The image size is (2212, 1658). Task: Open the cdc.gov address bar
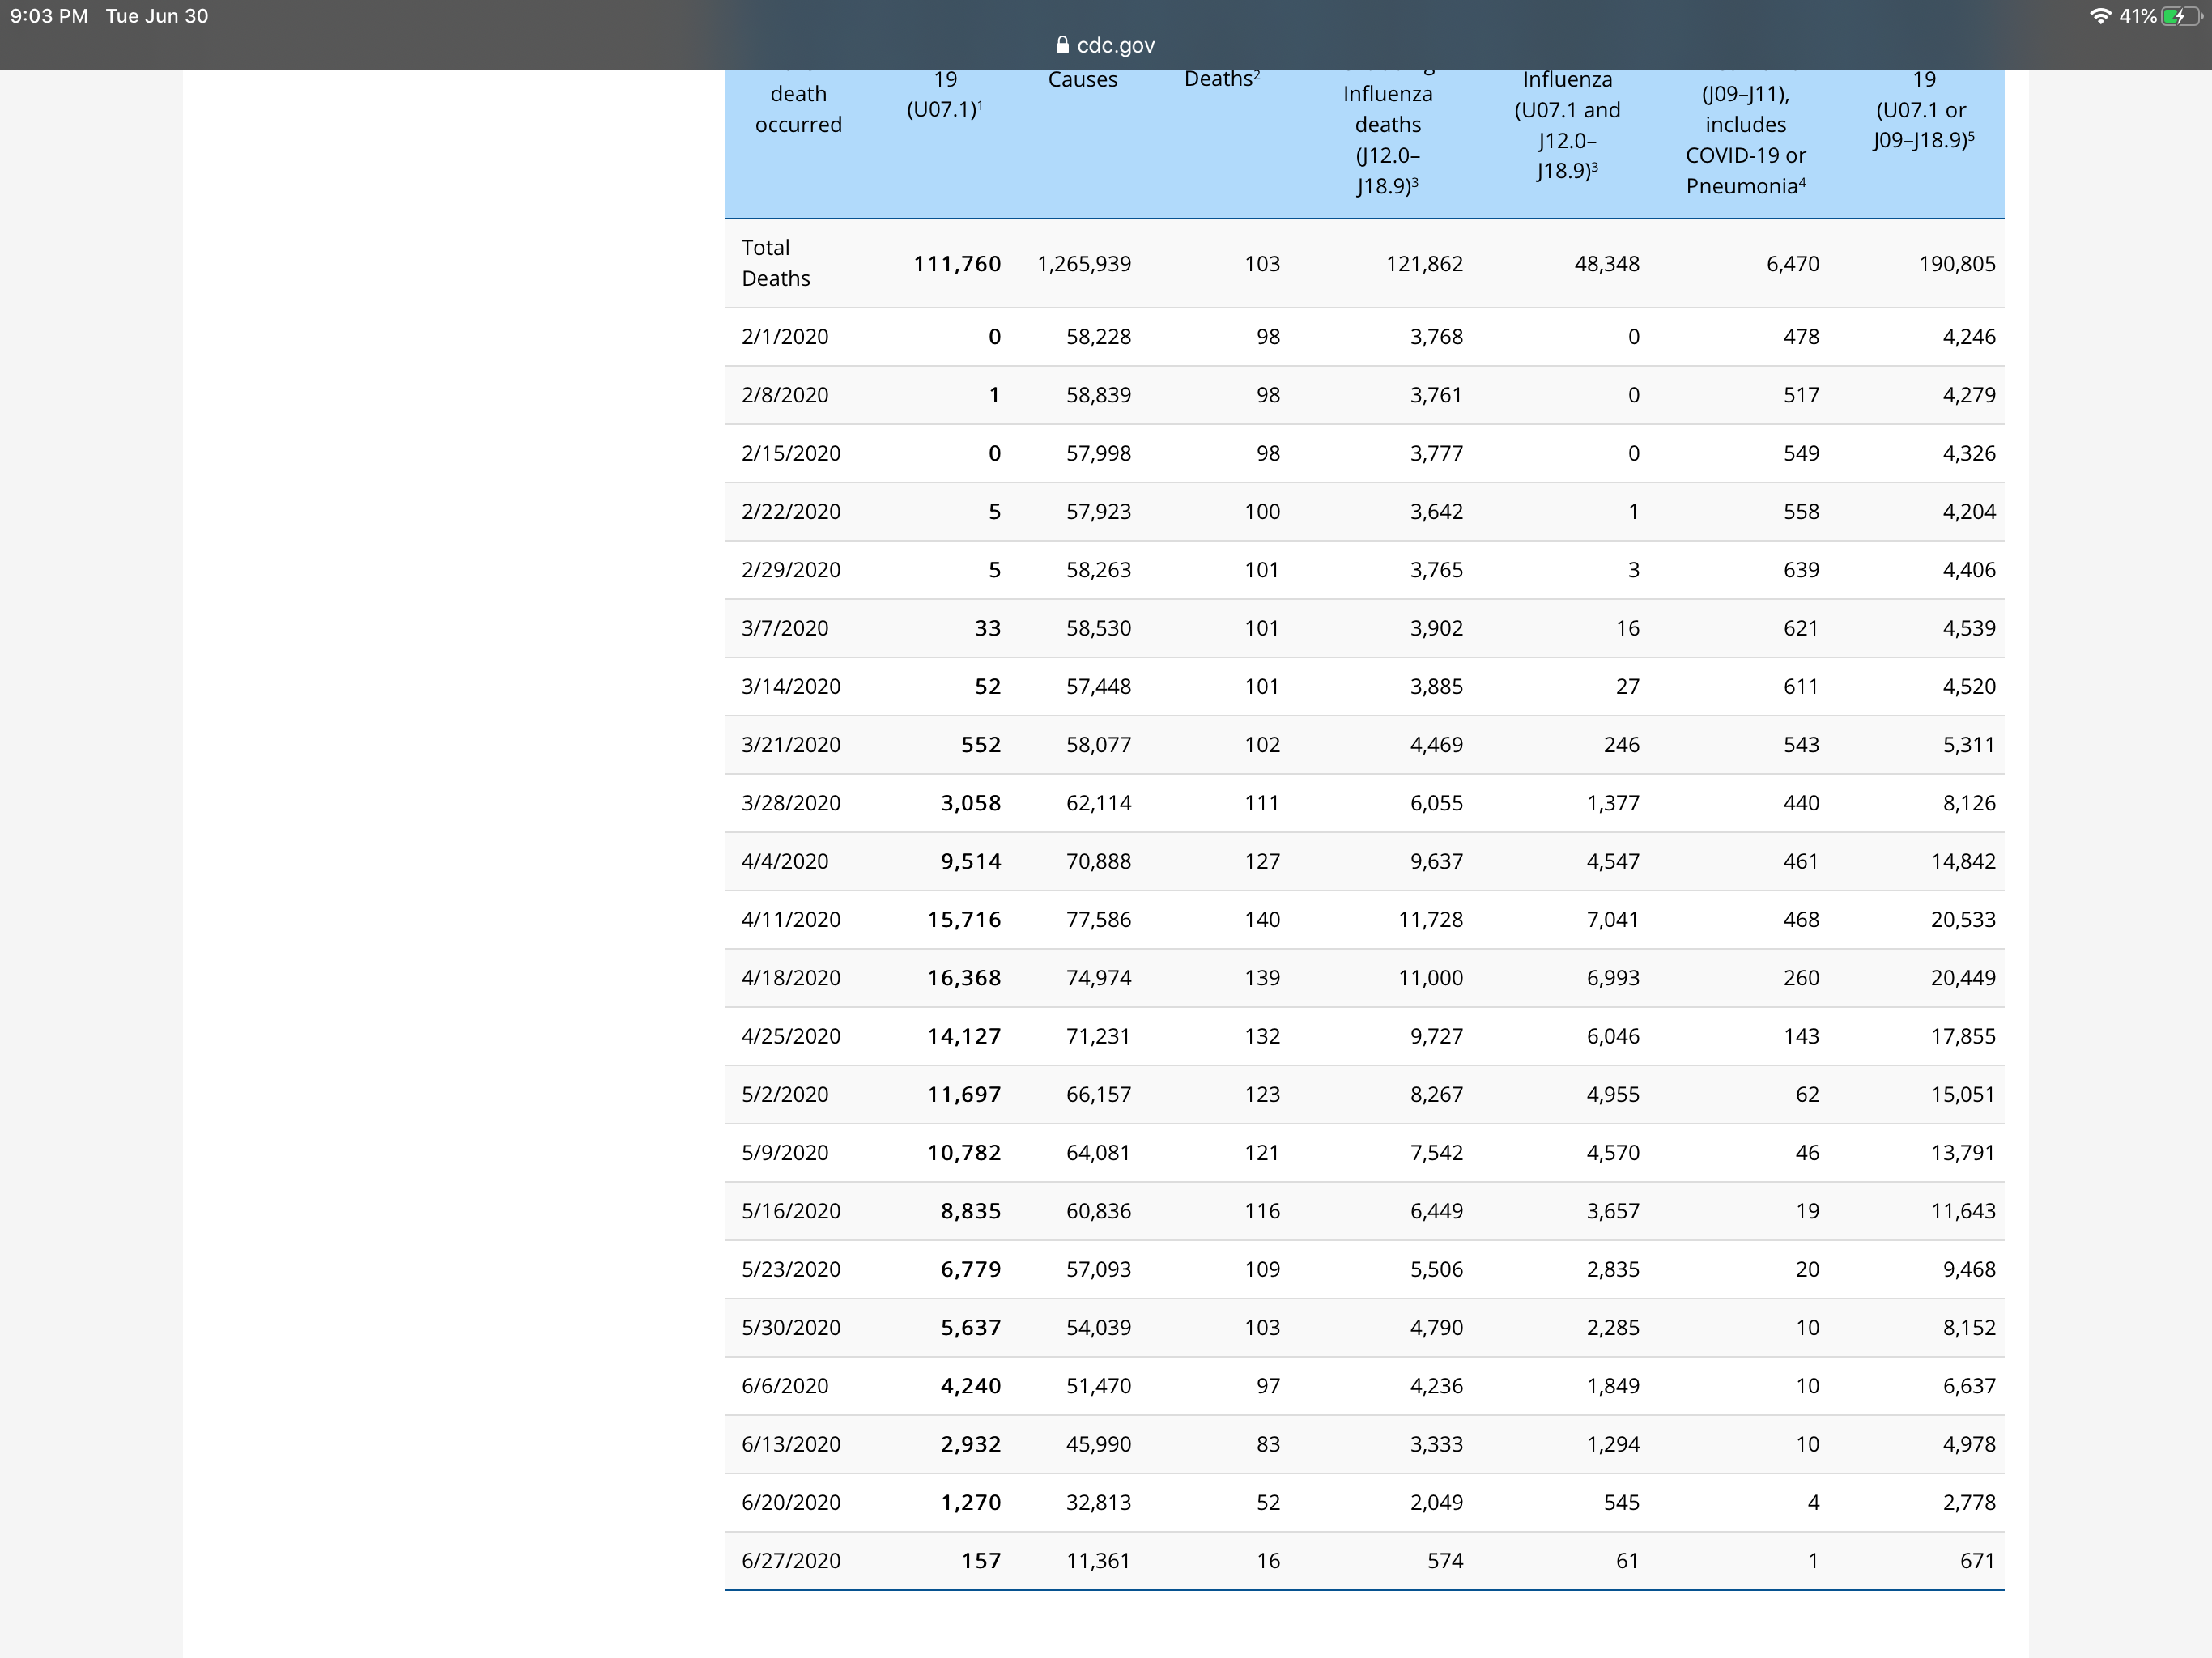[x=1105, y=45]
